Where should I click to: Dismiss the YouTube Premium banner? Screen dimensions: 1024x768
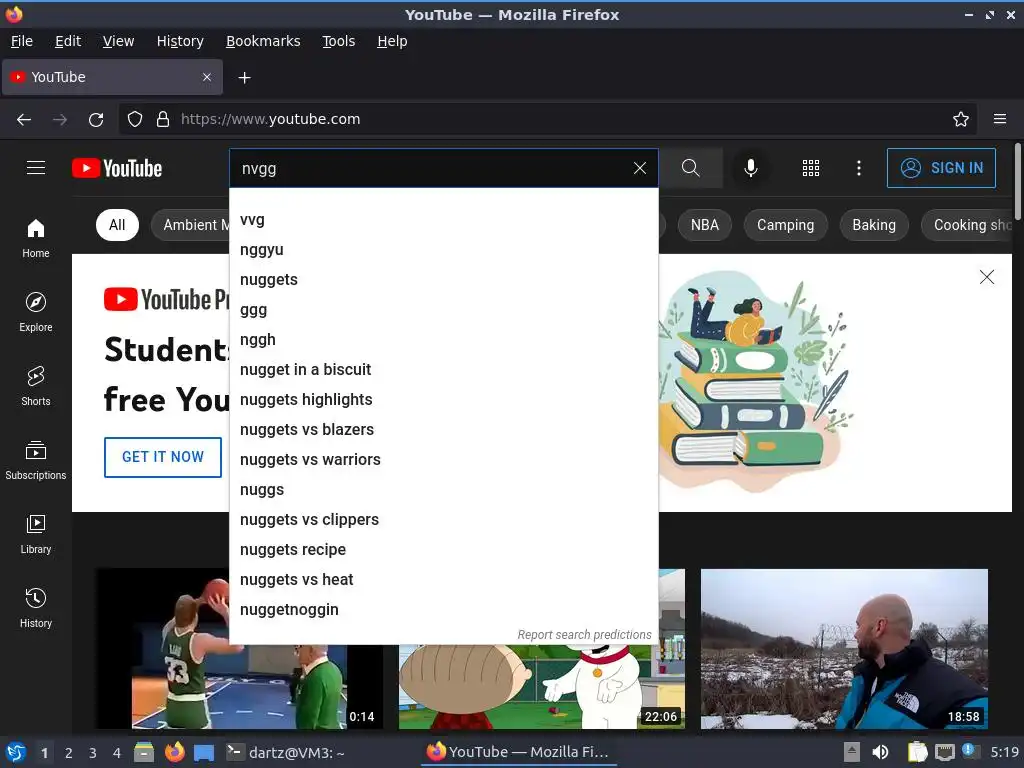click(x=987, y=277)
